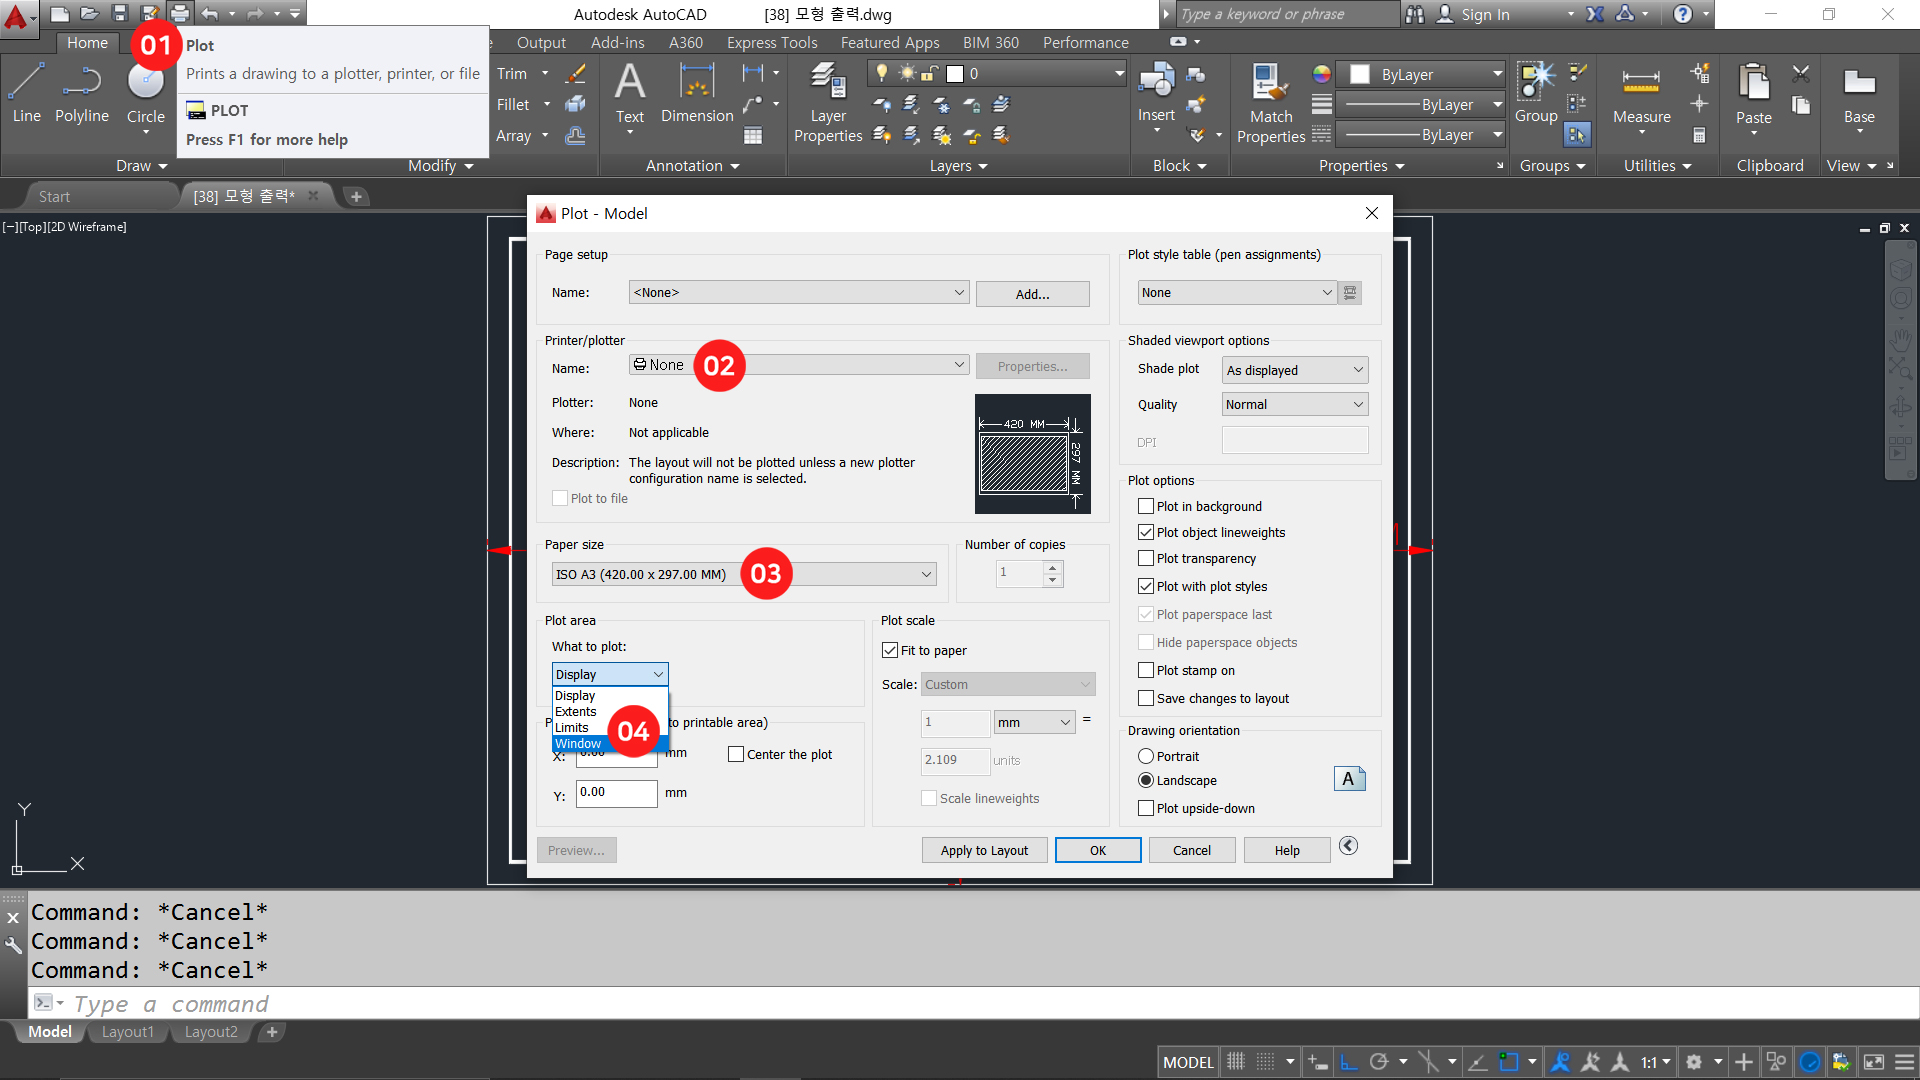
Task: Toggle grid display in status bar
Action: click(x=1236, y=1062)
